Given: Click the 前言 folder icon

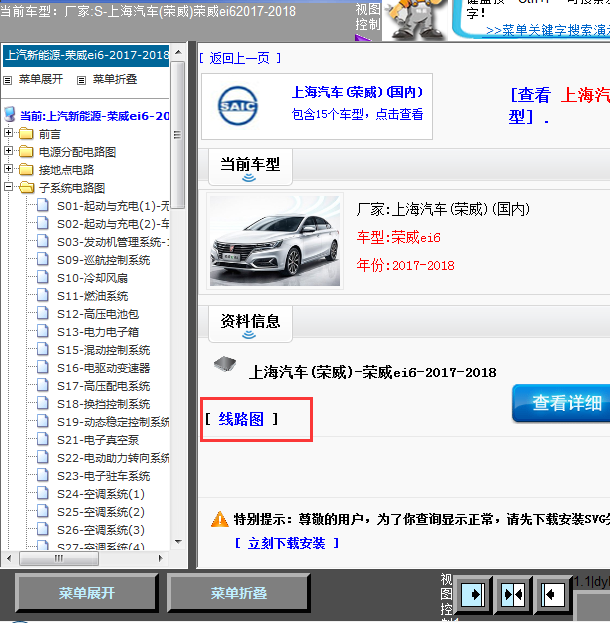Looking at the screenshot, I should [x=26, y=133].
